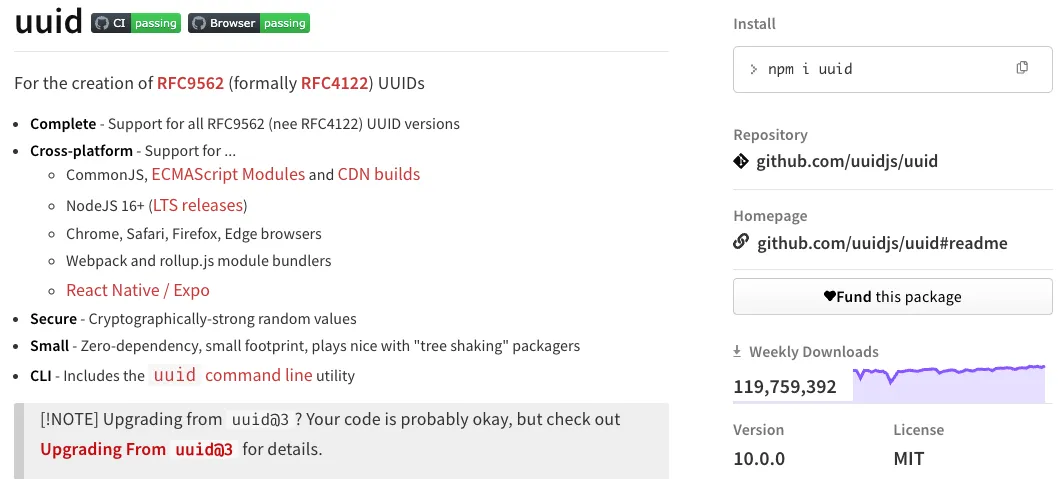Open the RFC4122 link
The image size is (1058, 479).
pos(334,83)
